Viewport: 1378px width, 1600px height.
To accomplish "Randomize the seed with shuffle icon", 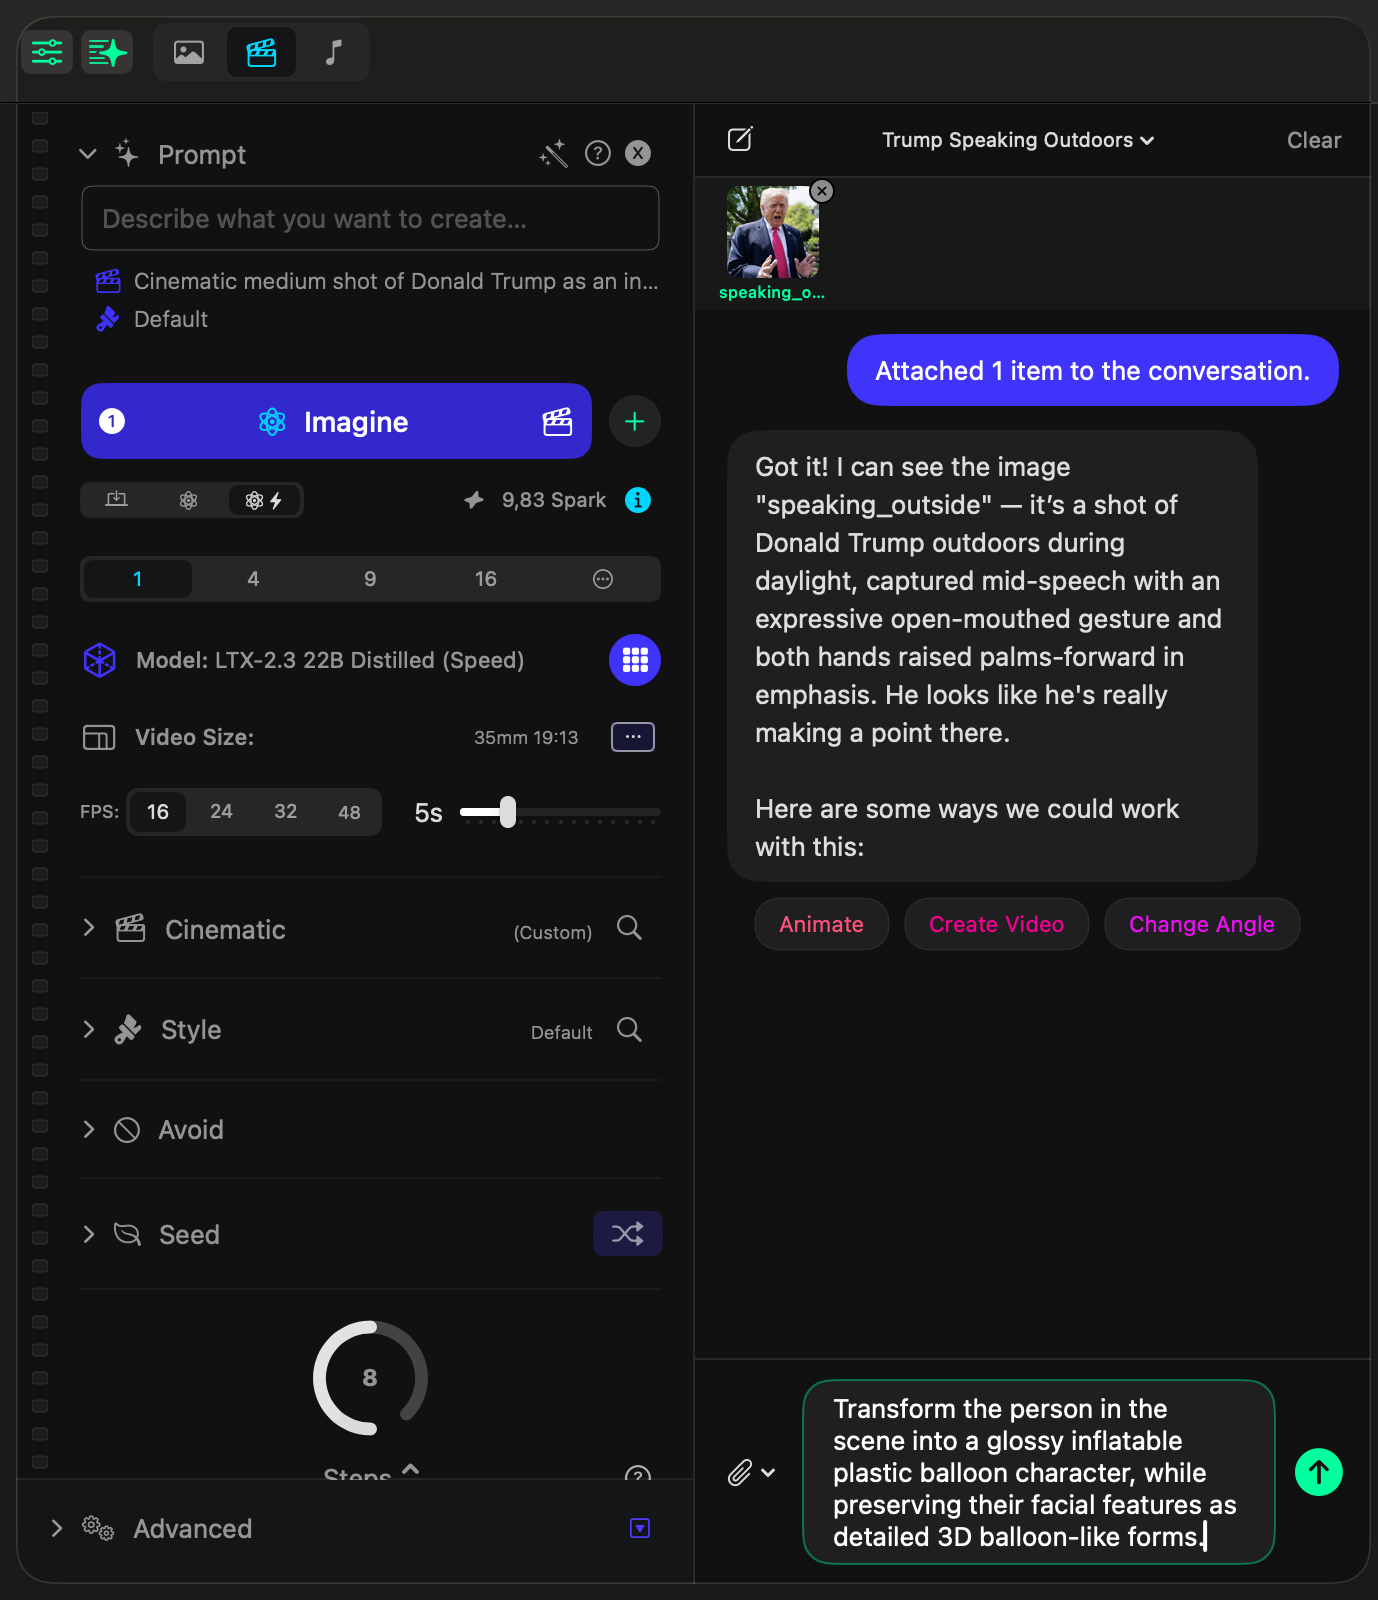I will 627,1234.
